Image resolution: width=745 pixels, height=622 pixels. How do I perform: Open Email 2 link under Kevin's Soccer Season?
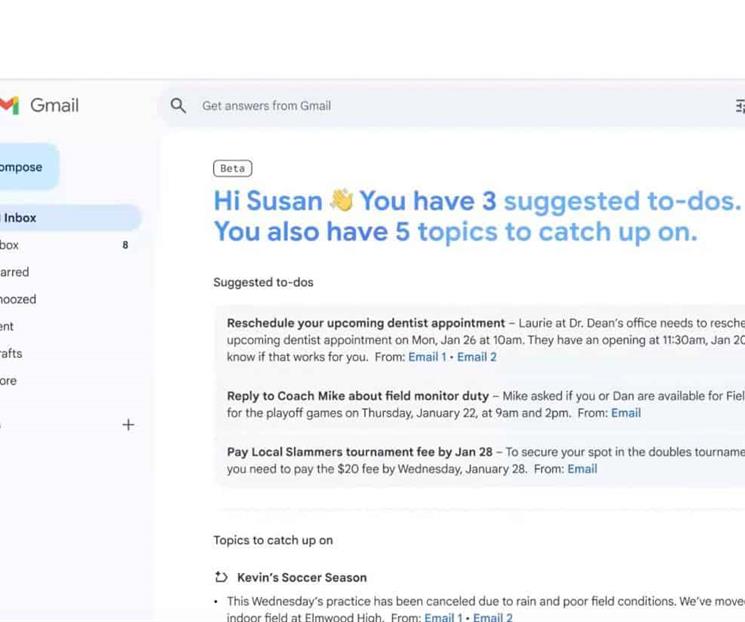[493, 617]
